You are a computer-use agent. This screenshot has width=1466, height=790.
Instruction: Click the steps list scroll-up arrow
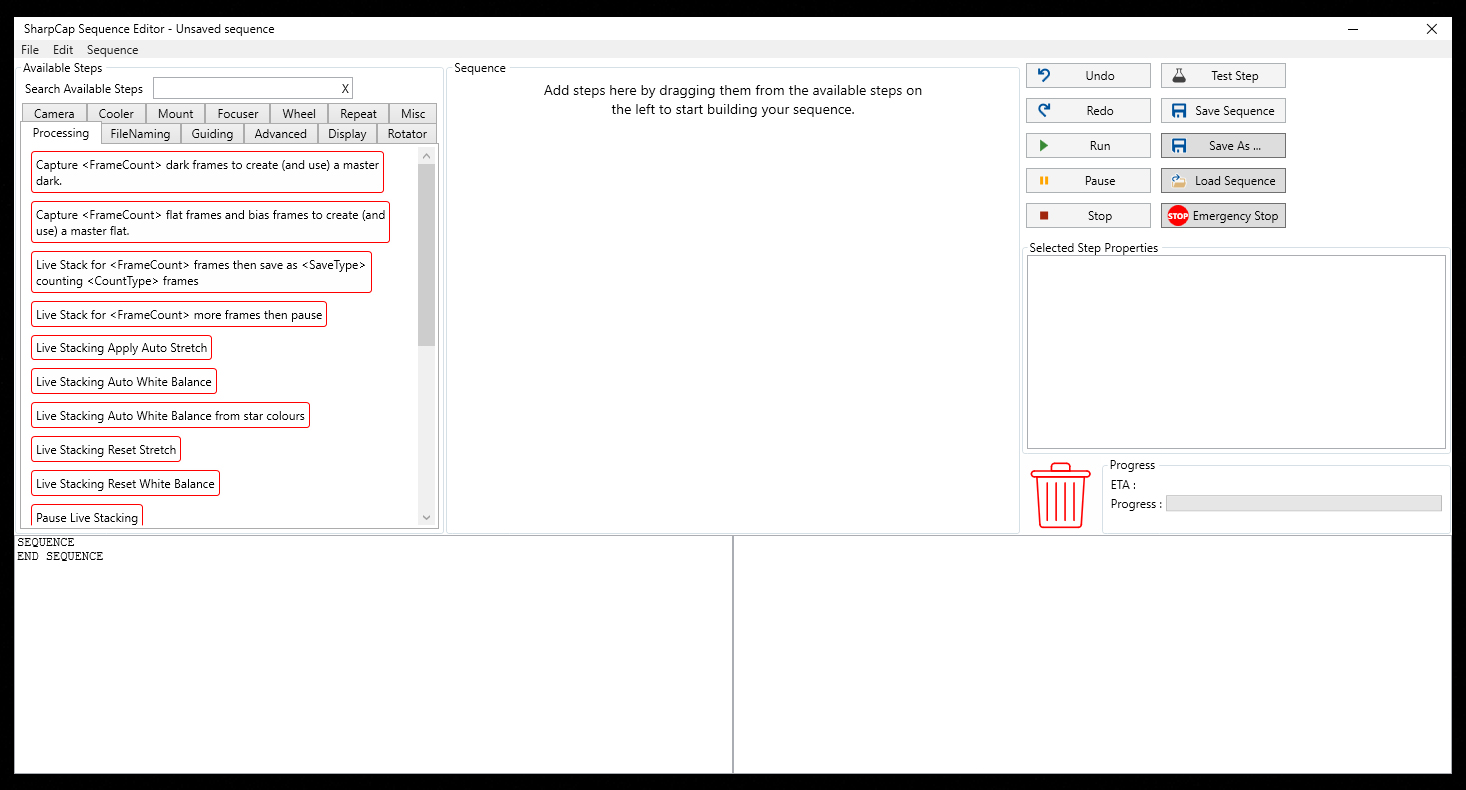pos(427,155)
